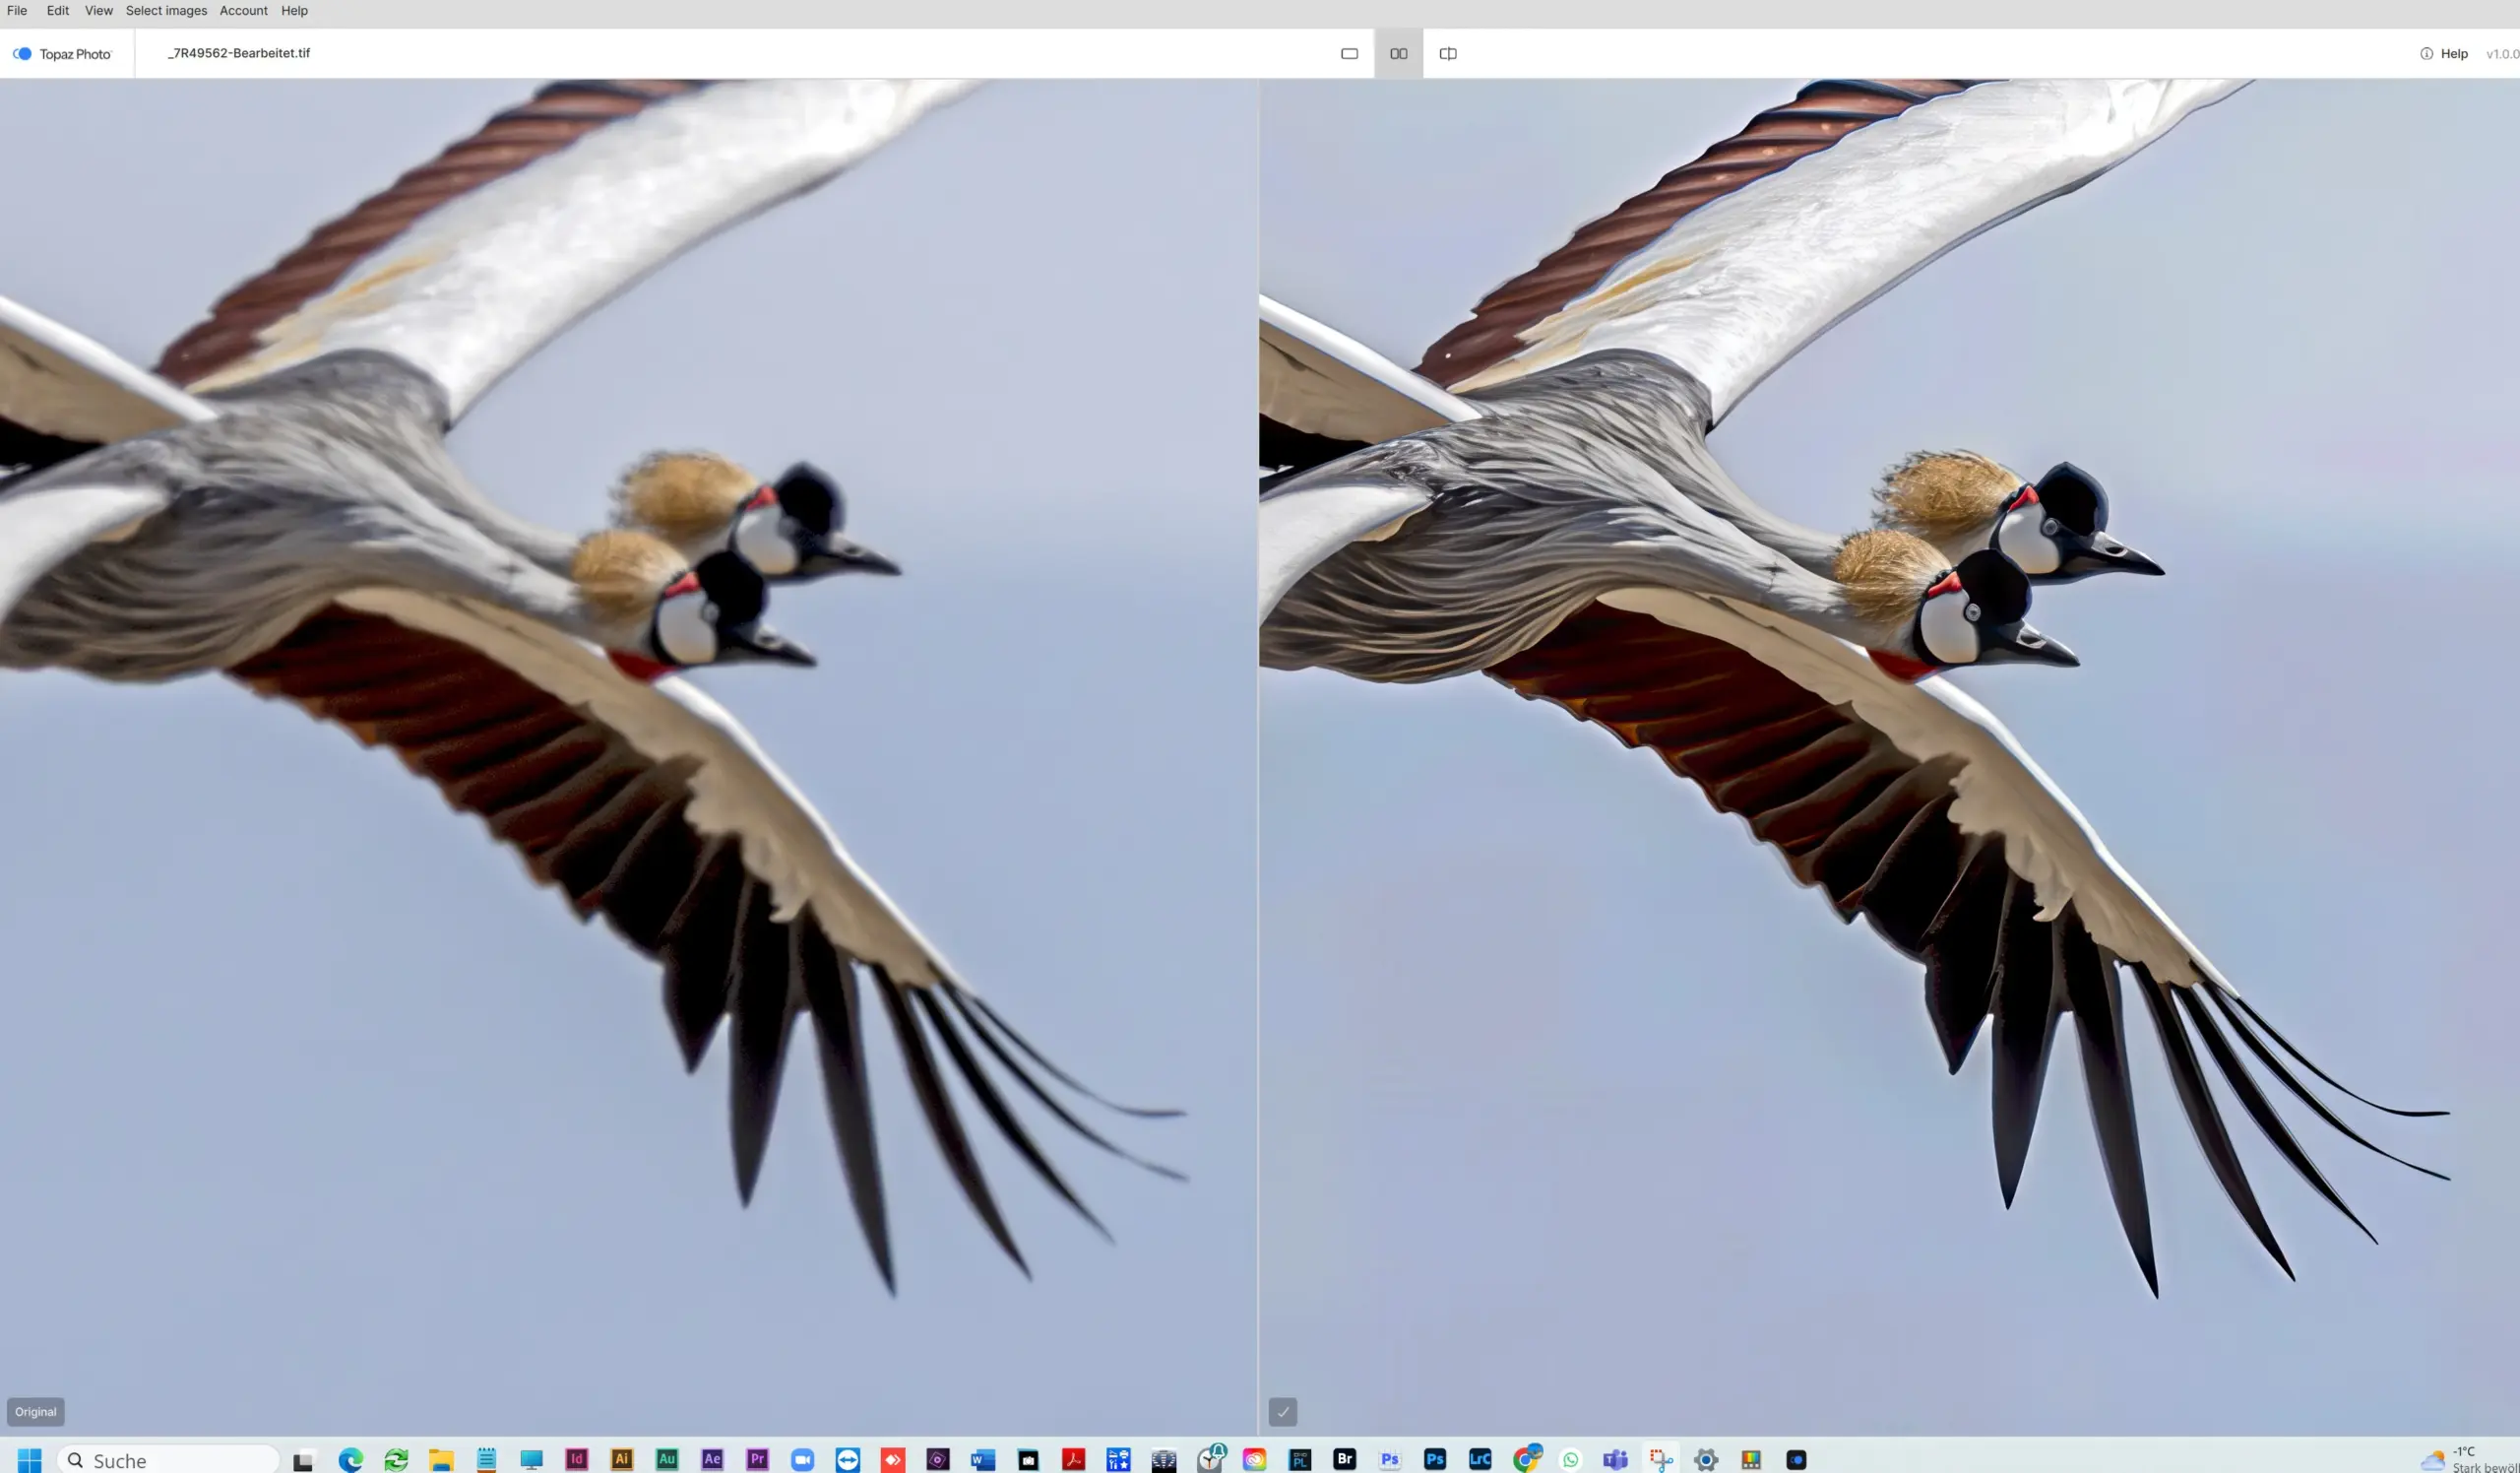This screenshot has height=1473, width=2520.
Task: Open the Select images menu
Action: click(x=166, y=11)
